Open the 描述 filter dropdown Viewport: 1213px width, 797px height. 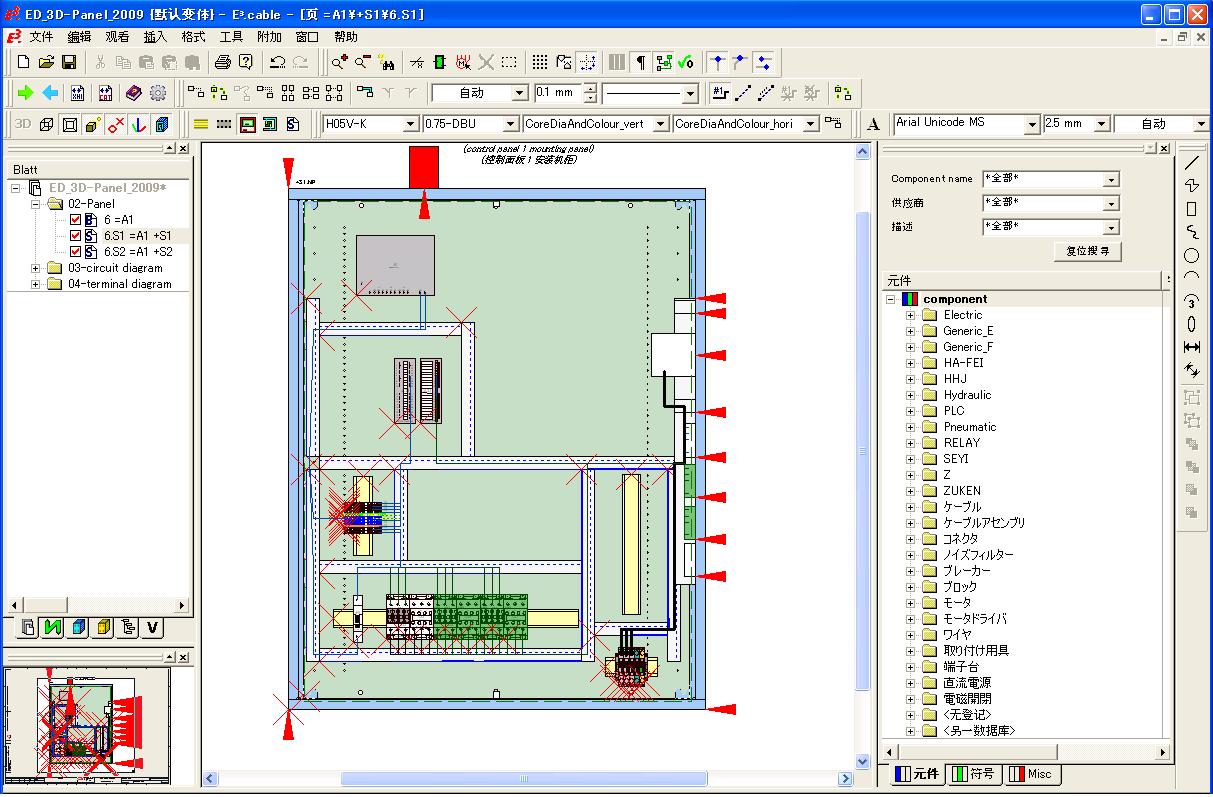(1111, 227)
